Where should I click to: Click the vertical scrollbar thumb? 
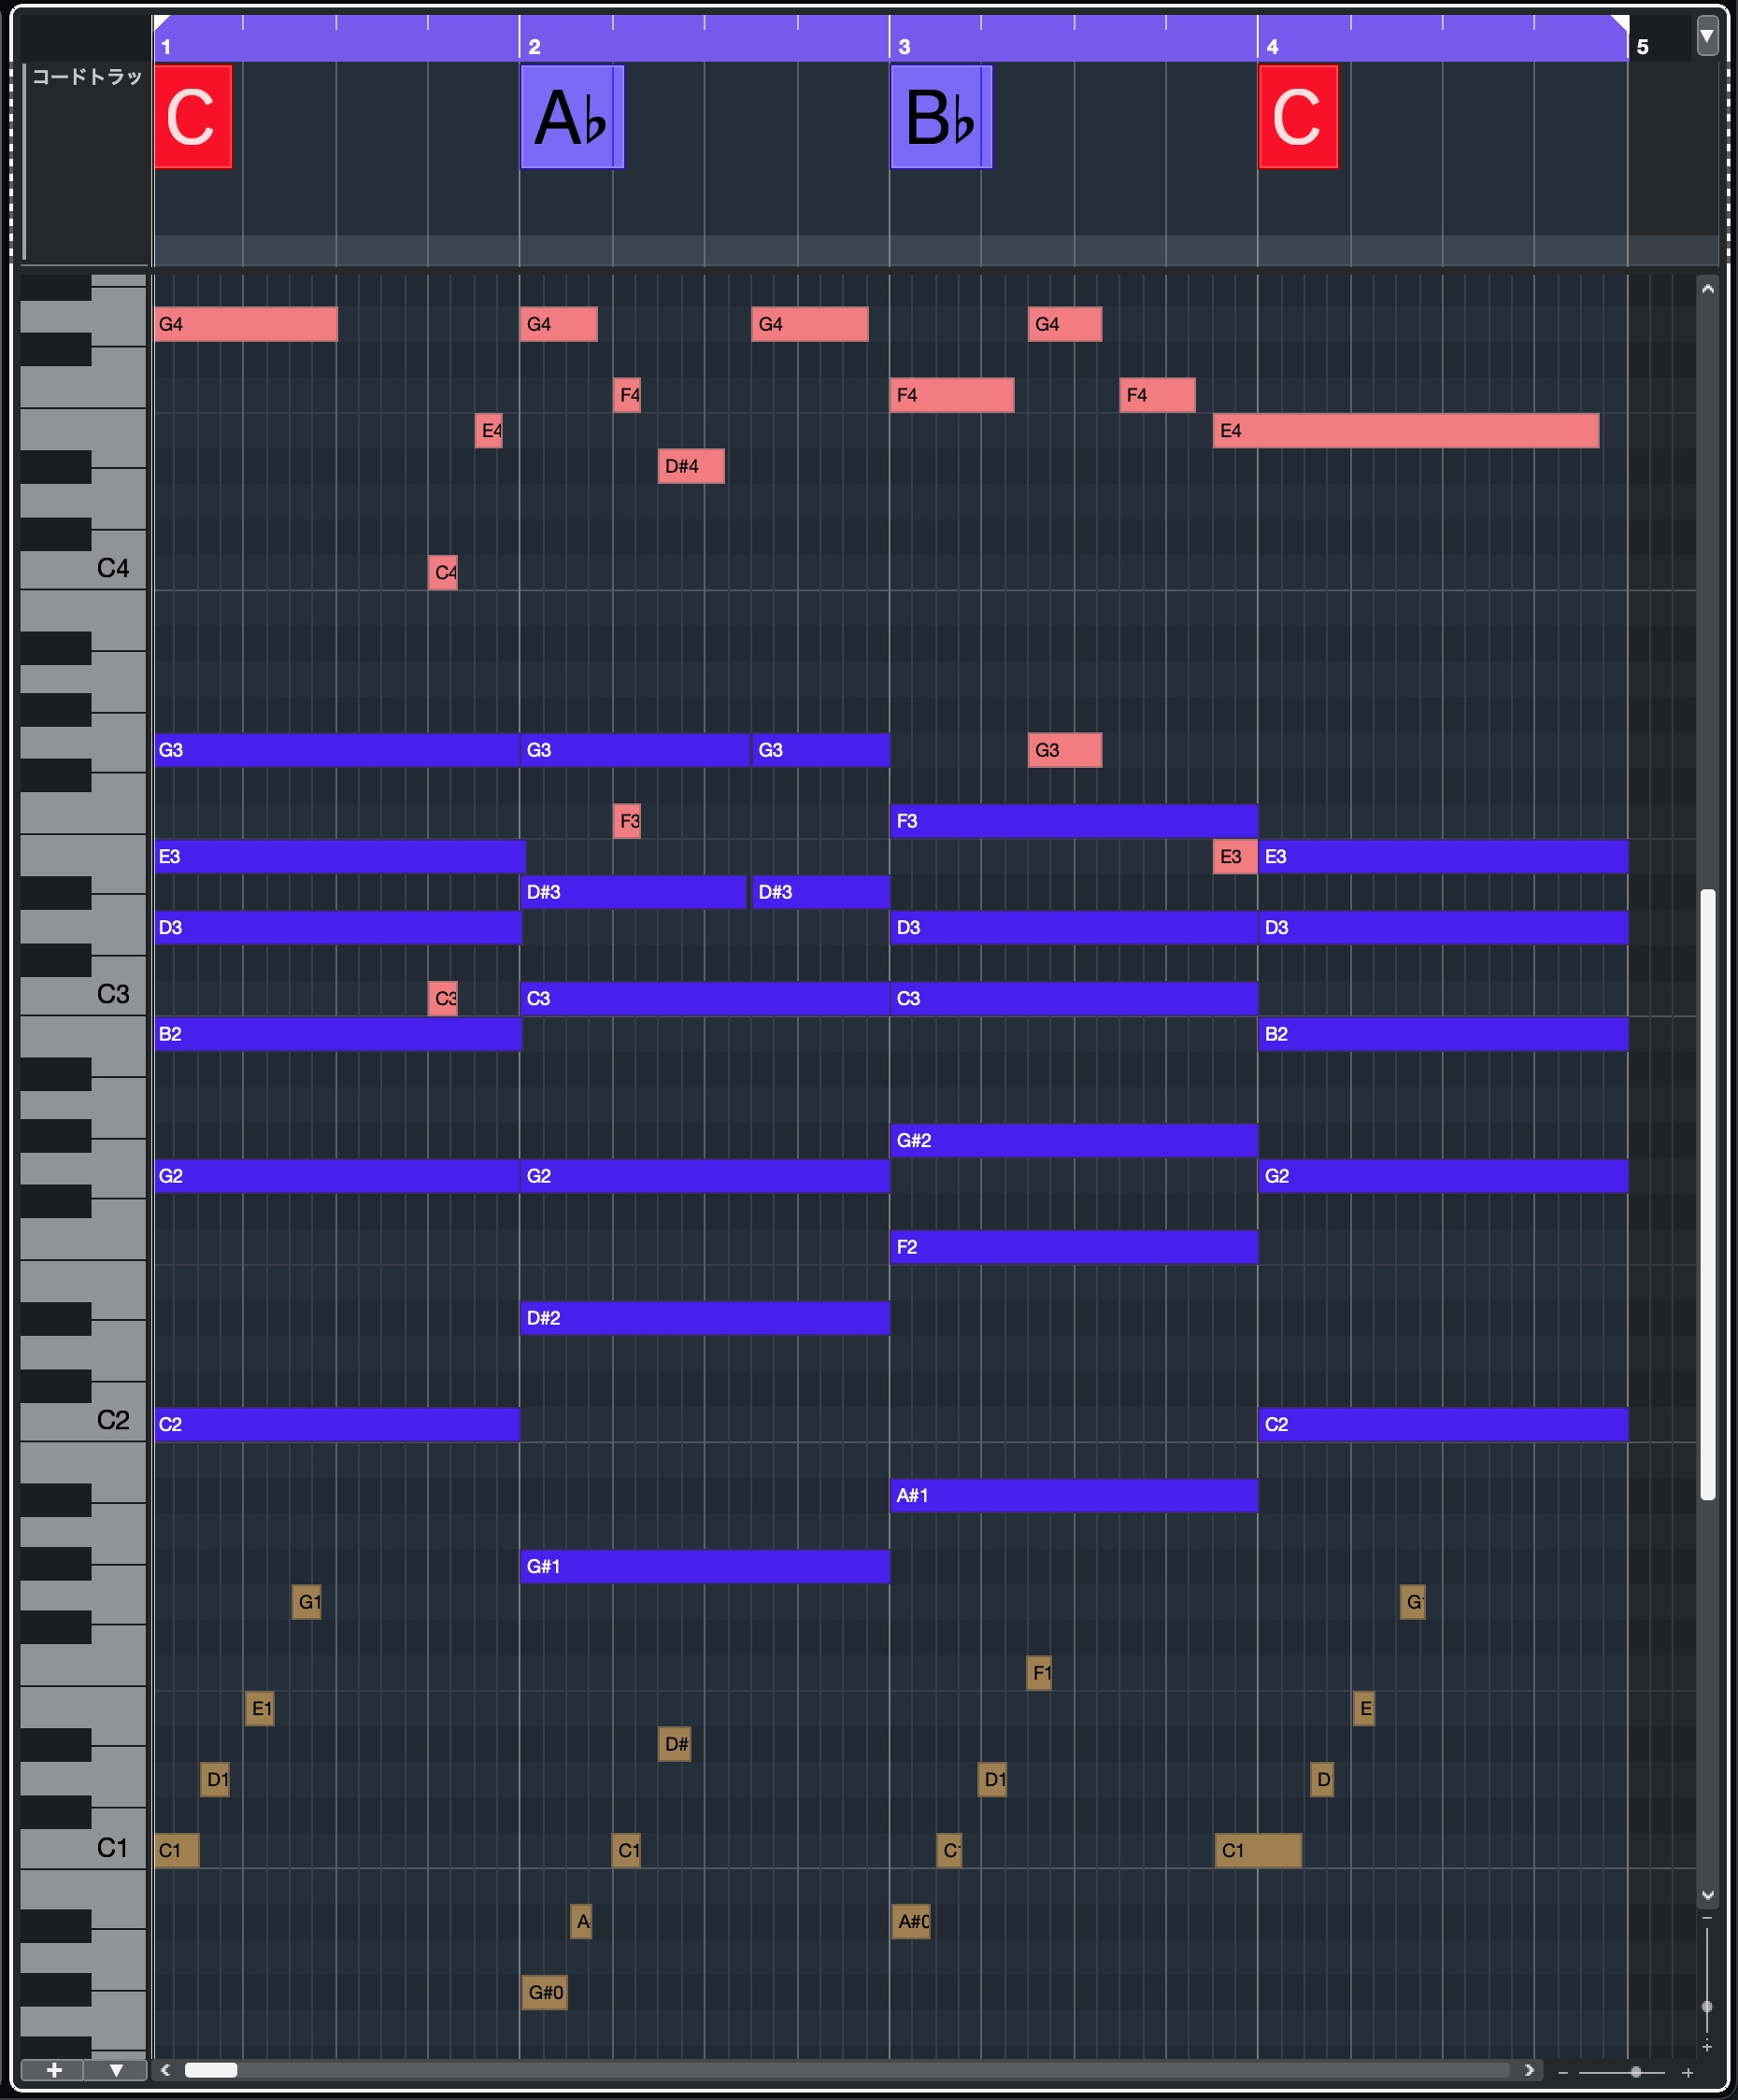(1708, 1194)
